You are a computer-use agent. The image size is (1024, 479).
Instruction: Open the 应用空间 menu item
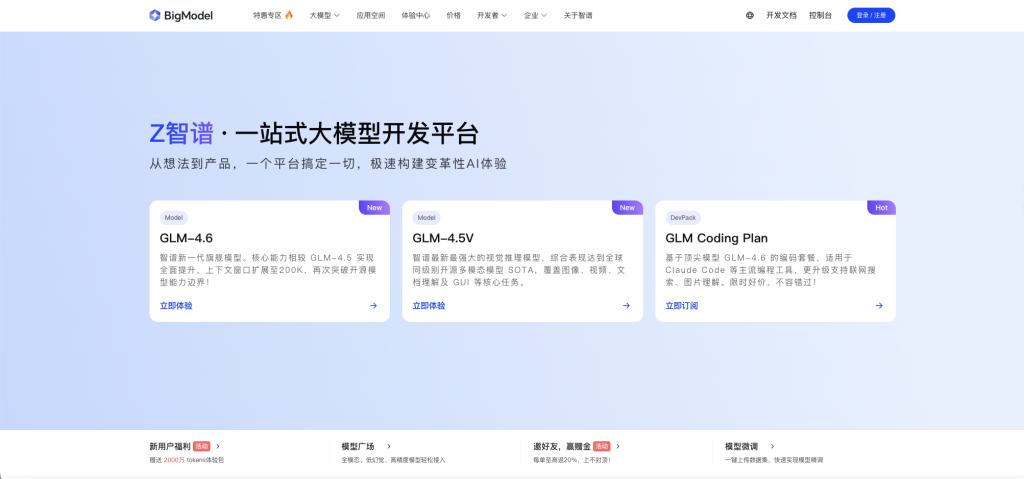click(x=370, y=15)
